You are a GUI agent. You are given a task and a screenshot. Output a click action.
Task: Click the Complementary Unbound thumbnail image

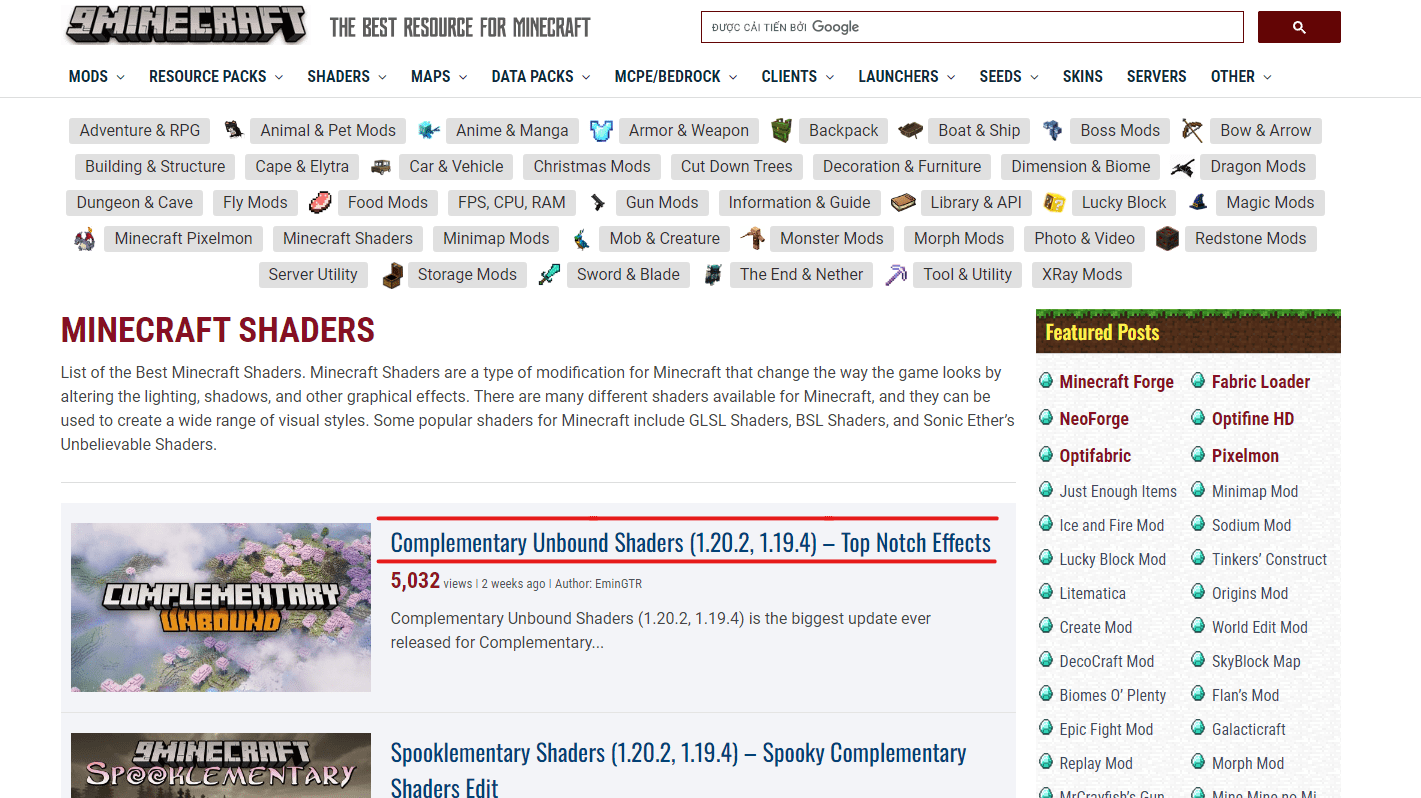(221, 607)
